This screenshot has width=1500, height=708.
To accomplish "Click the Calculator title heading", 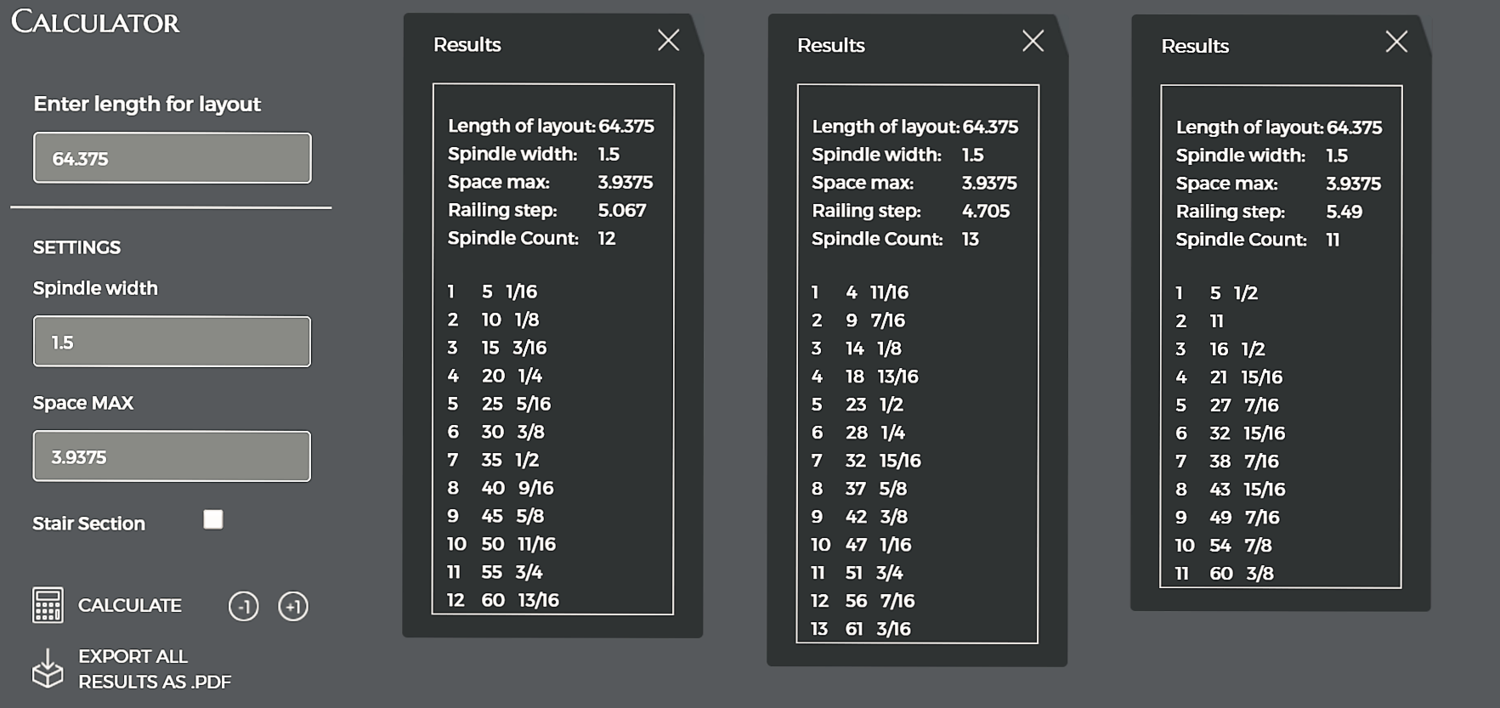I will coord(96,22).
